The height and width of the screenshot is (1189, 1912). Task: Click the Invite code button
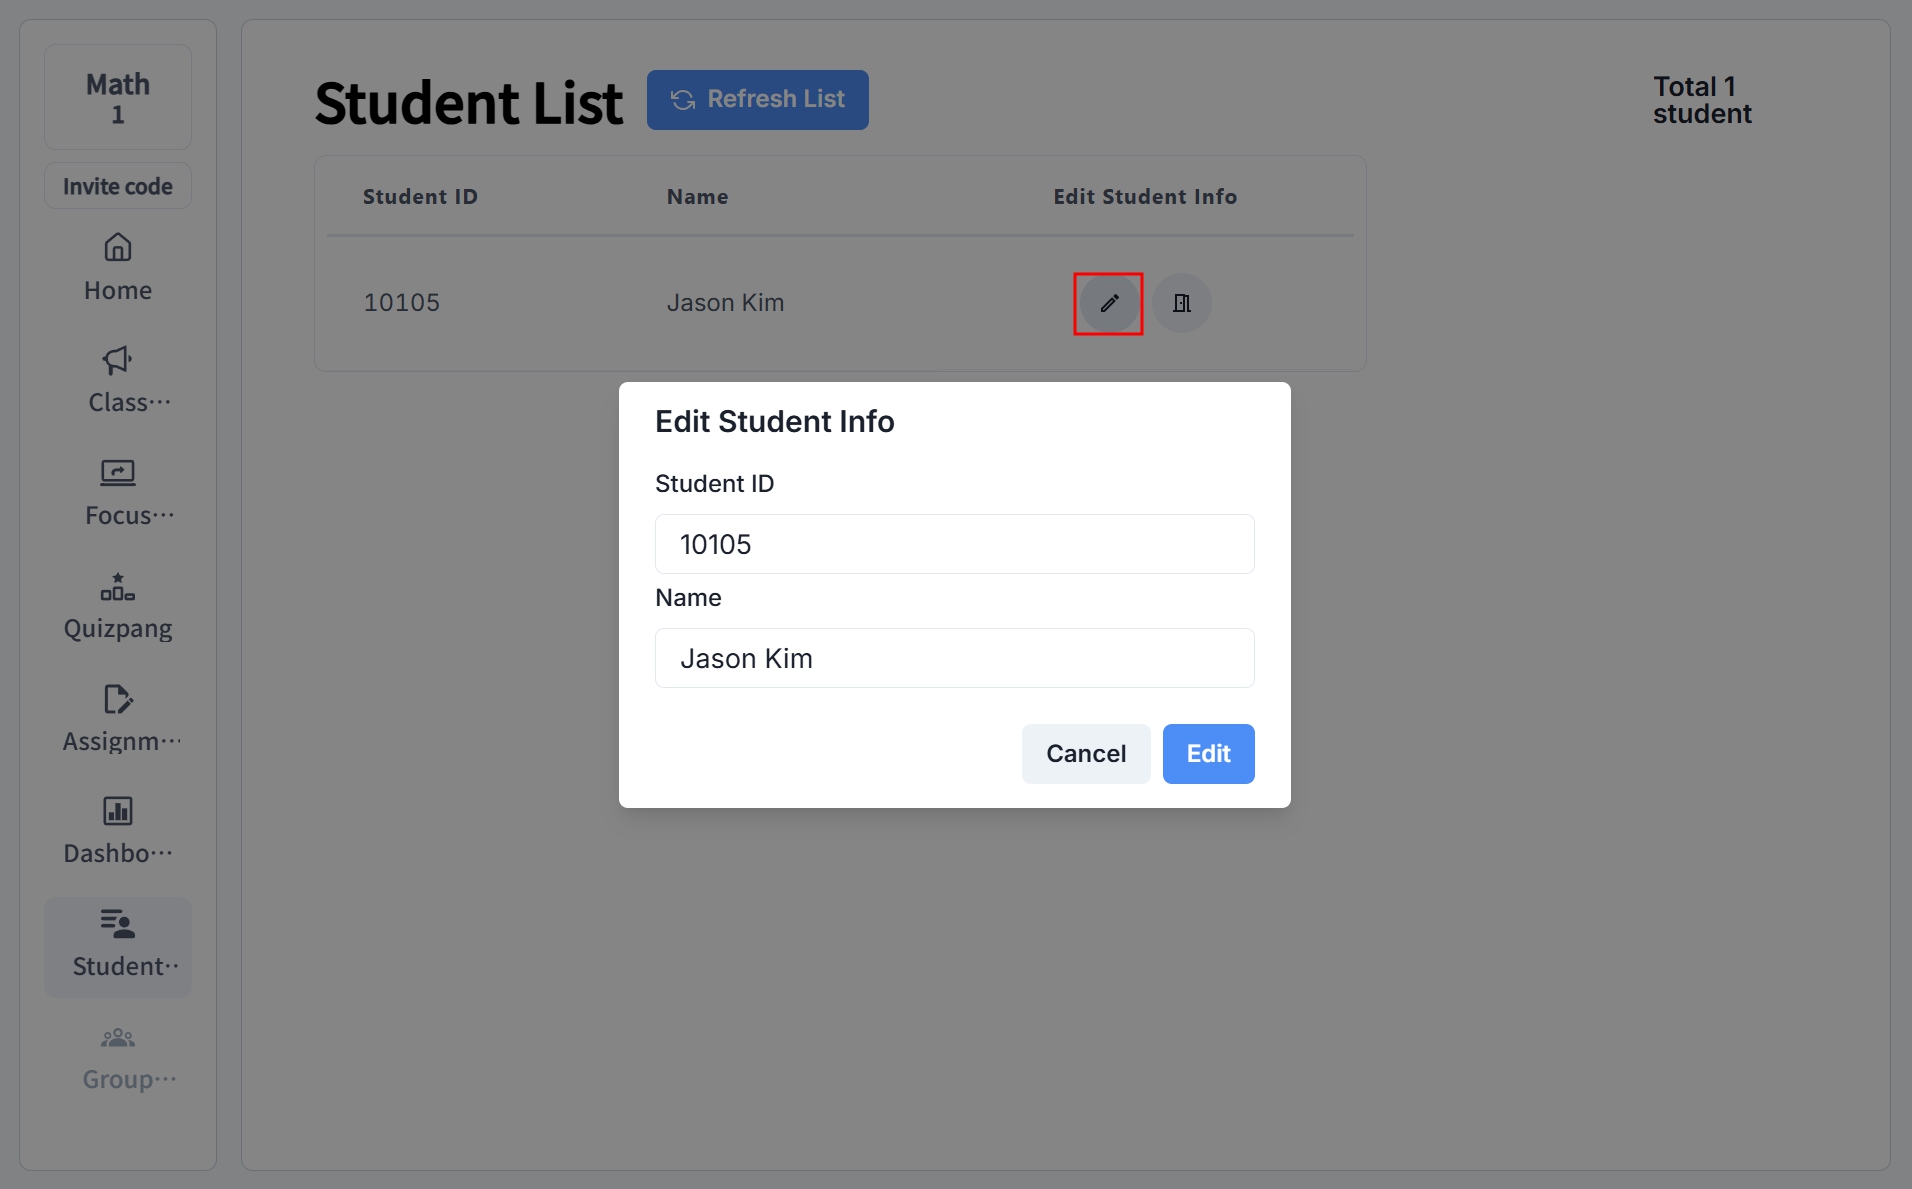[118, 186]
